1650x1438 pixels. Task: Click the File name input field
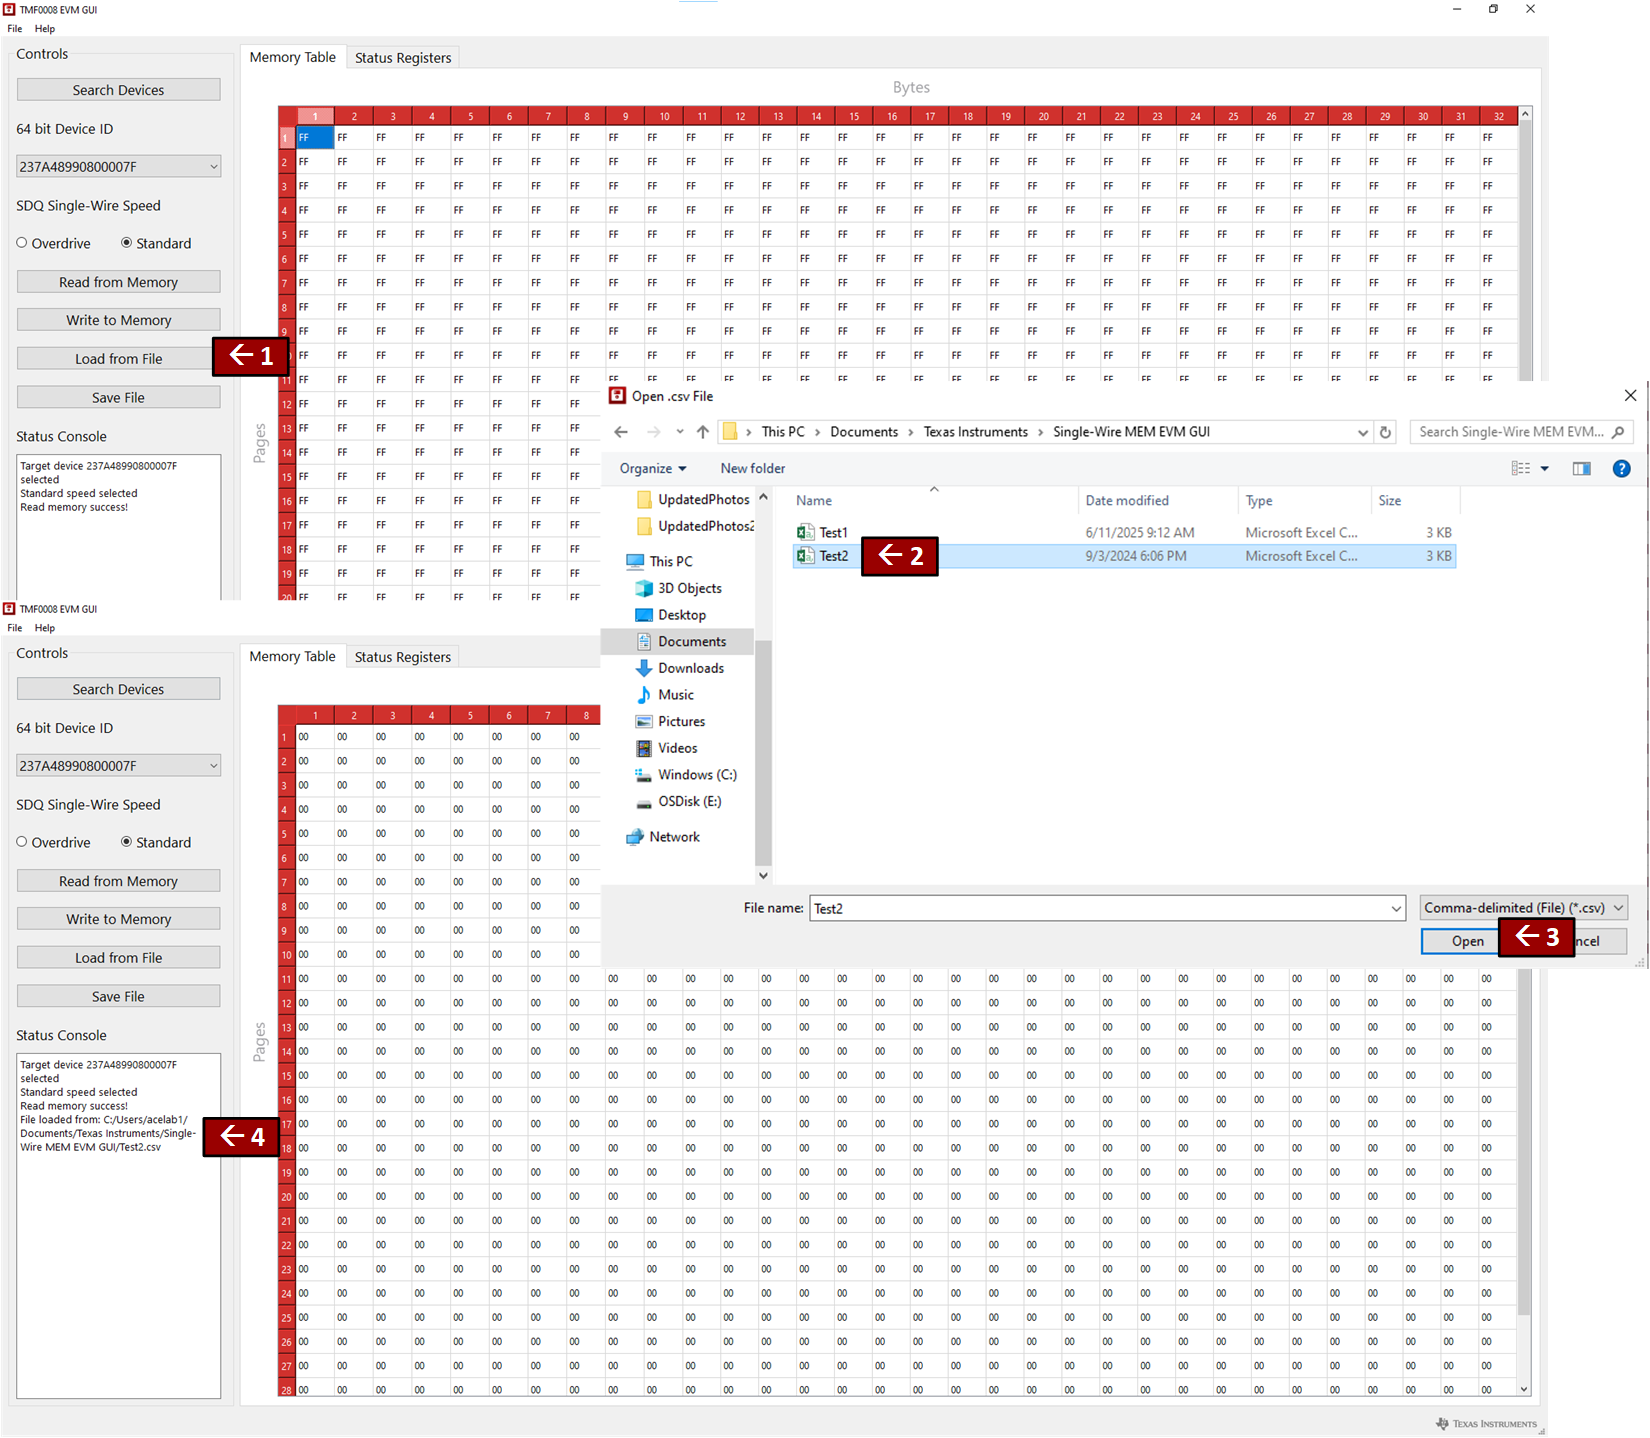click(x=1100, y=908)
